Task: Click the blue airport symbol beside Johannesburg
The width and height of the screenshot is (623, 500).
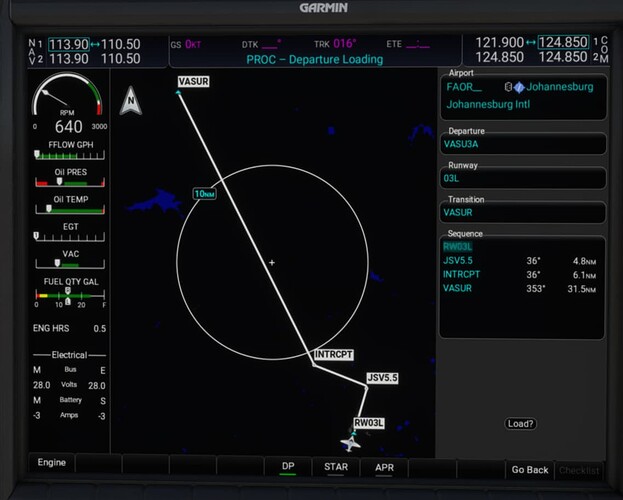Action: [519, 87]
